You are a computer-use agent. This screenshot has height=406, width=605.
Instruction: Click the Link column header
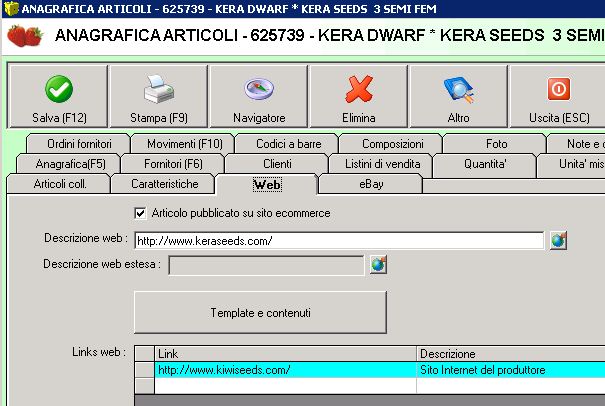(x=286, y=354)
